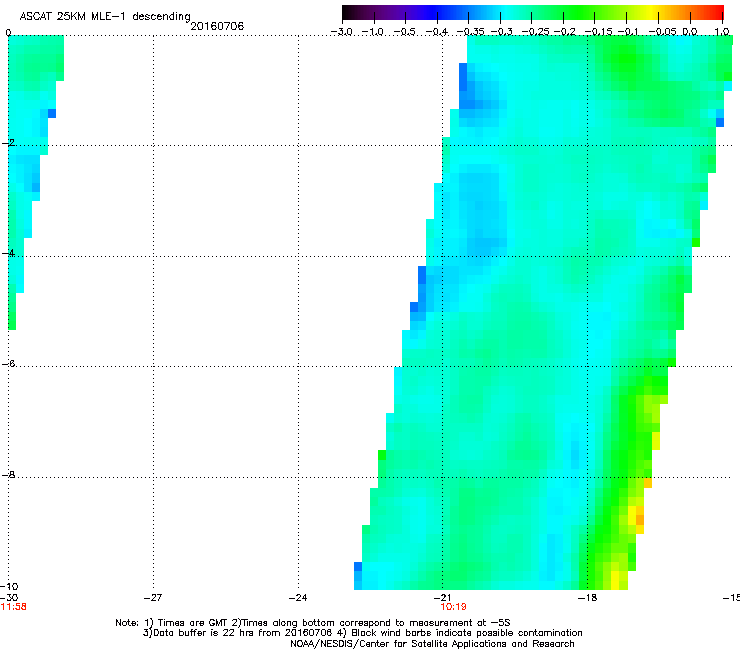Screen dimensions: 740x650
Task: Click the longitude axis label "-21"
Action: [x=442, y=598]
